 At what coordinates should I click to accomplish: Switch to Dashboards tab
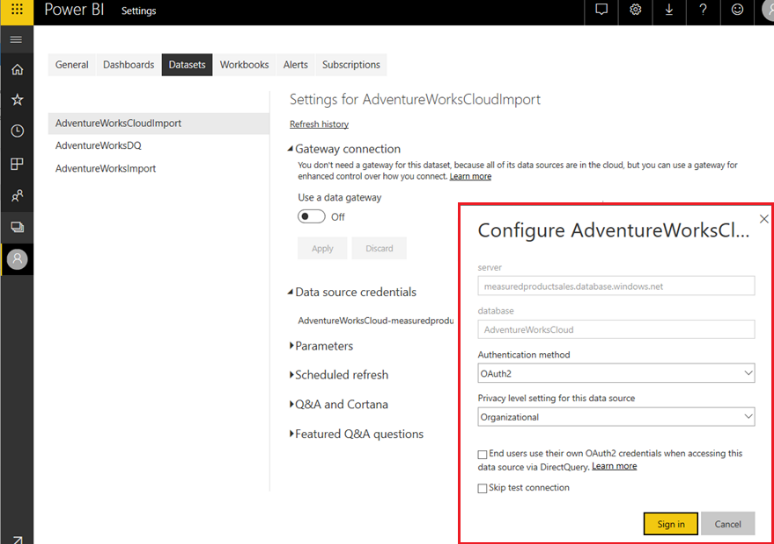[129, 65]
